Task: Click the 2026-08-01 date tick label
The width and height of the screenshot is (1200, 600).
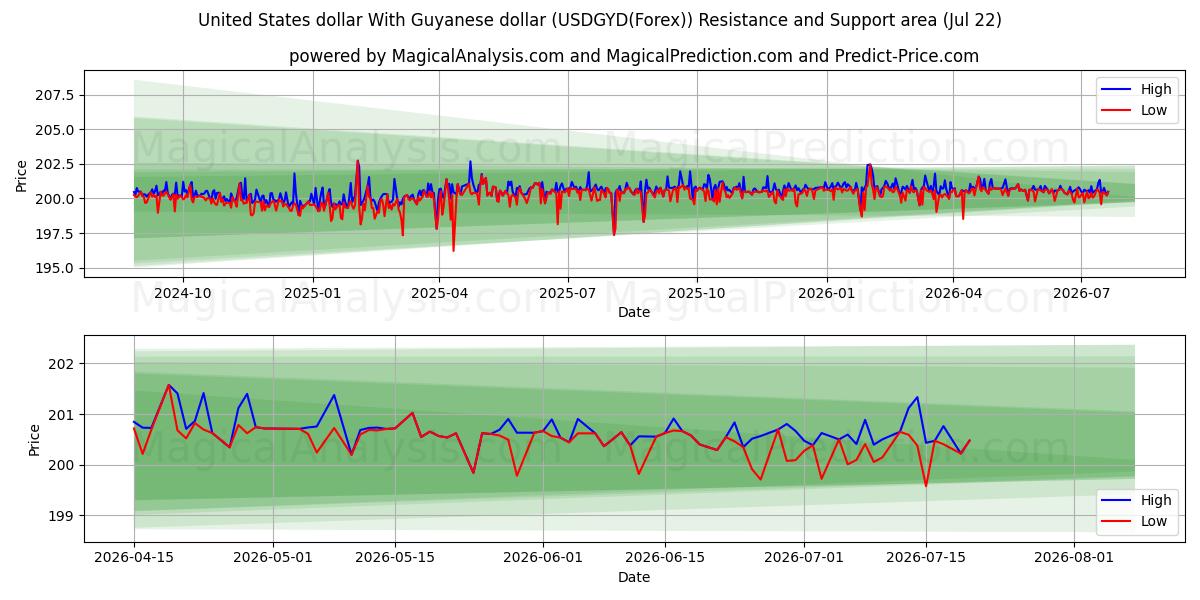Action: (1074, 559)
